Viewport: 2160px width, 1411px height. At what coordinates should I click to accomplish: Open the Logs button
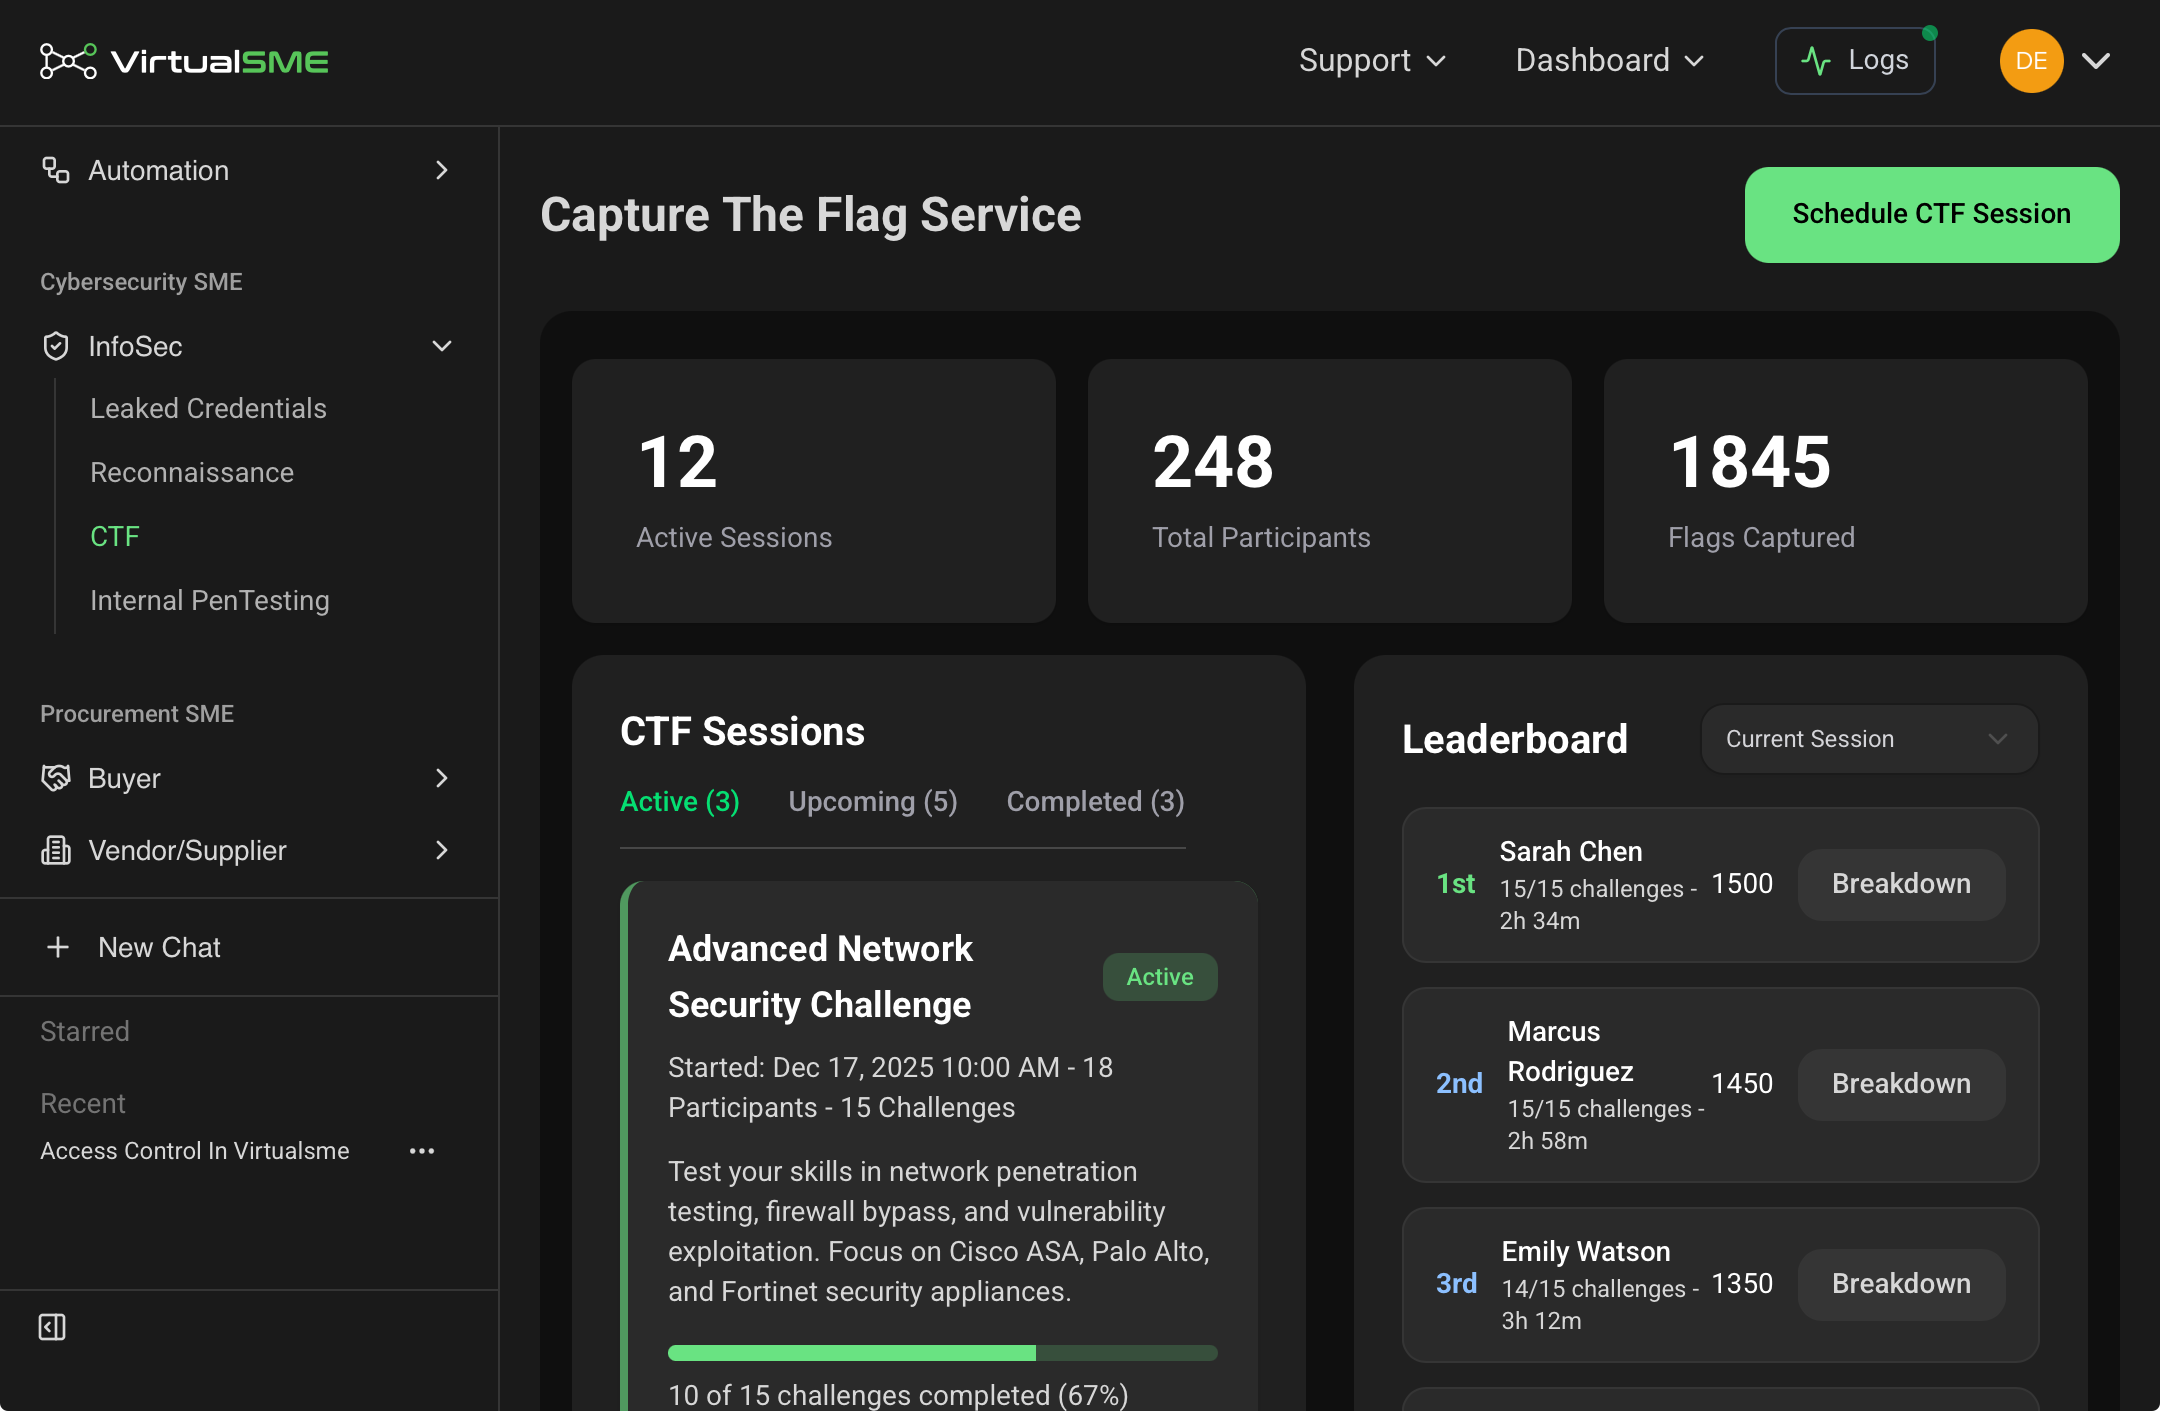[1855, 61]
